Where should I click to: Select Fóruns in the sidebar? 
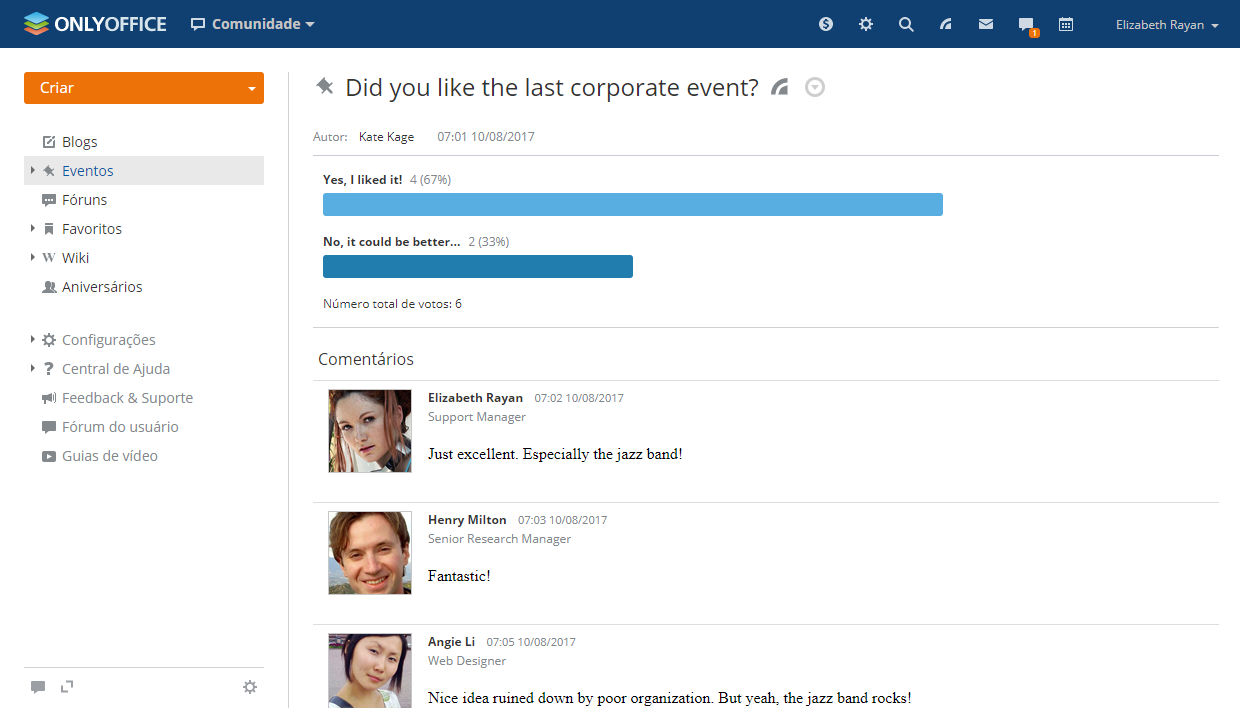[x=84, y=200]
